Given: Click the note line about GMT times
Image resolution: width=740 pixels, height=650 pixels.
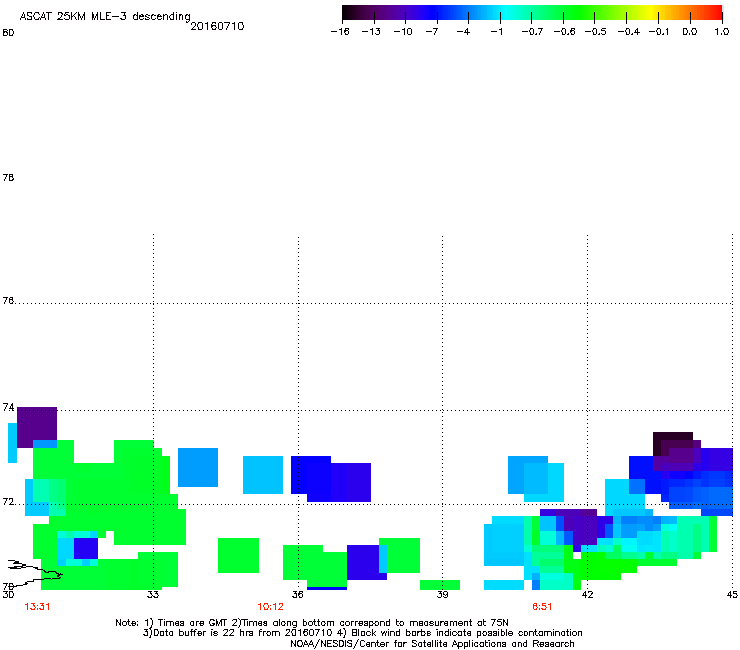Looking at the screenshot, I should 312,623.
